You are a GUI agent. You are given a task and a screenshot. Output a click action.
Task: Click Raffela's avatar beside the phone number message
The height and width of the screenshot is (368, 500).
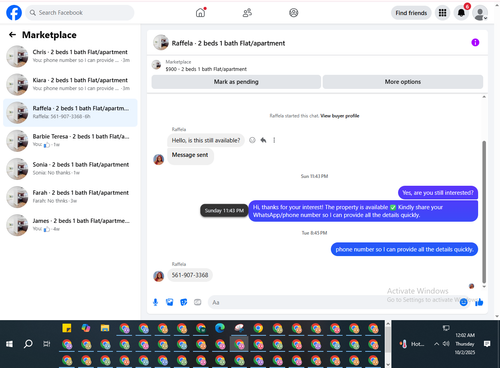click(159, 276)
